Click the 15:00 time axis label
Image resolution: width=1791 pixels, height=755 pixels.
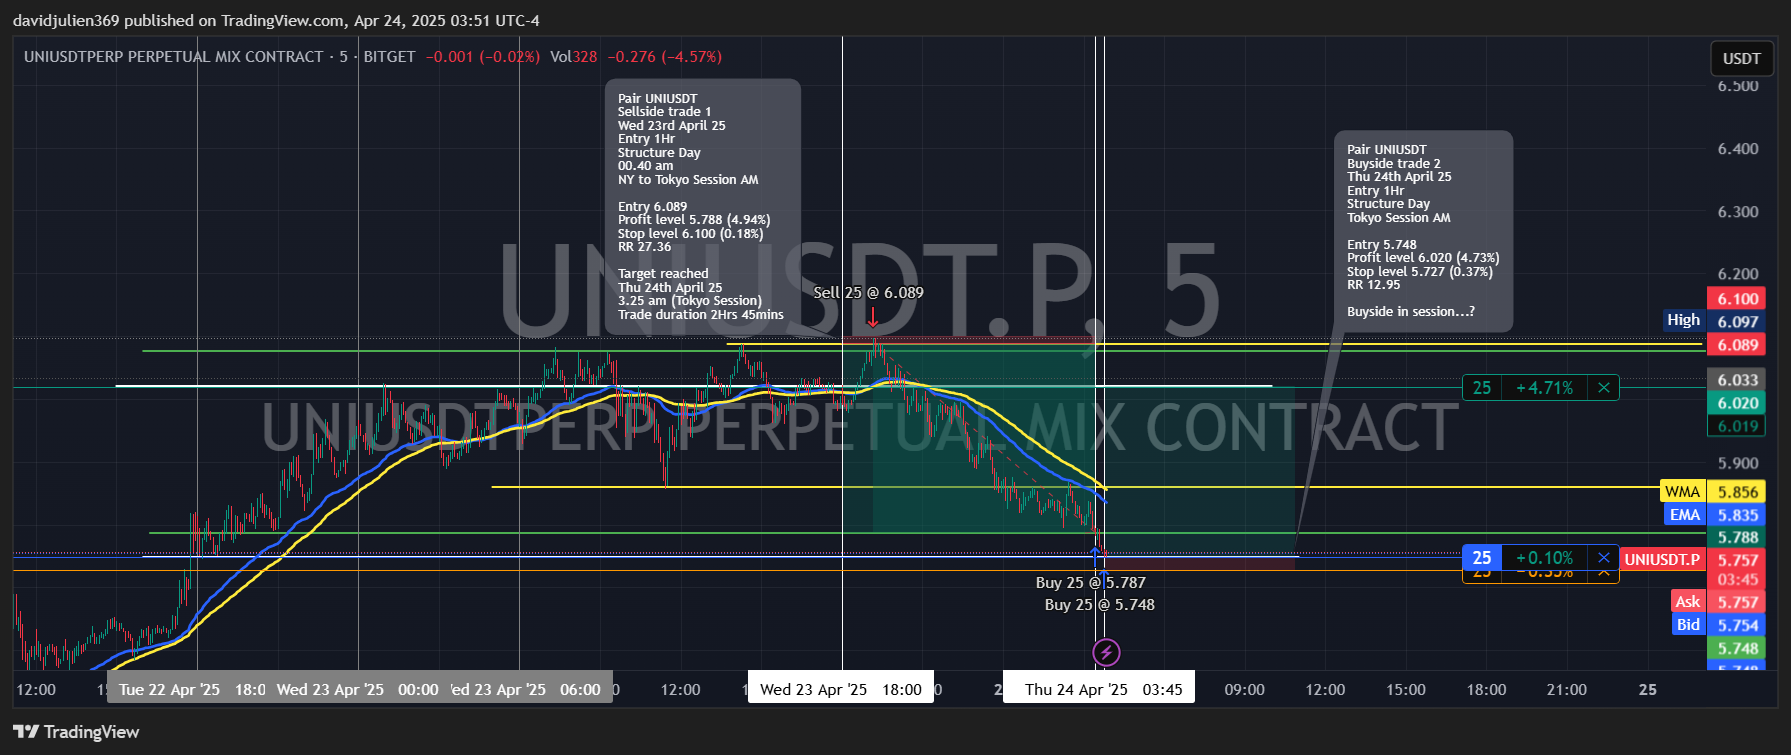click(1405, 690)
